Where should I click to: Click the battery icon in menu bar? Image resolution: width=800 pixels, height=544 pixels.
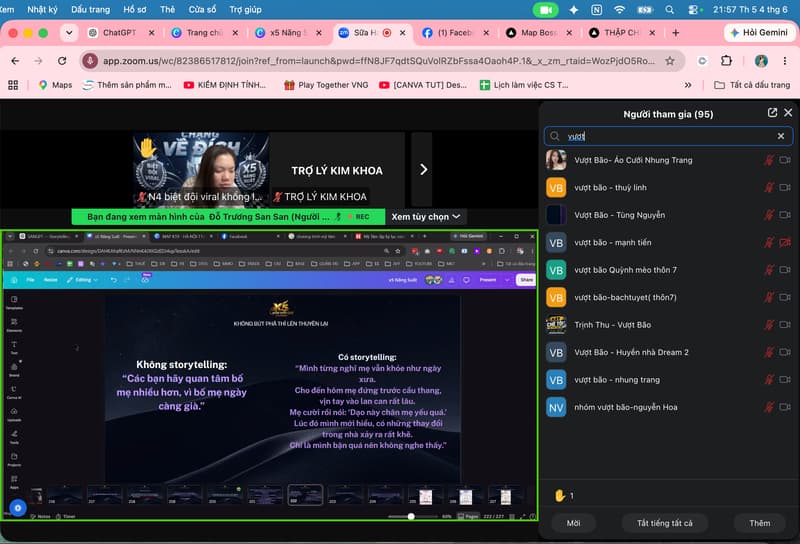pyautogui.click(x=645, y=9)
